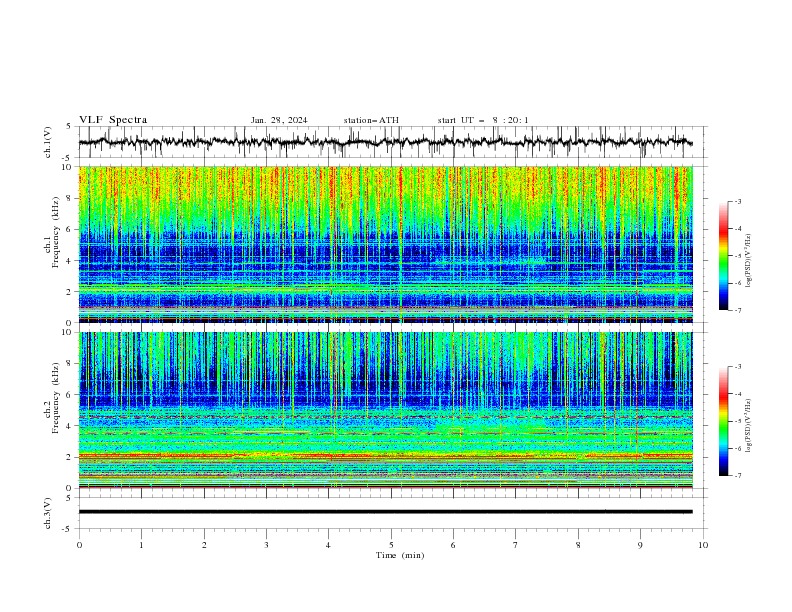Click the time axis tick label '3'
Screen dimensions: 792x612
(266, 545)
